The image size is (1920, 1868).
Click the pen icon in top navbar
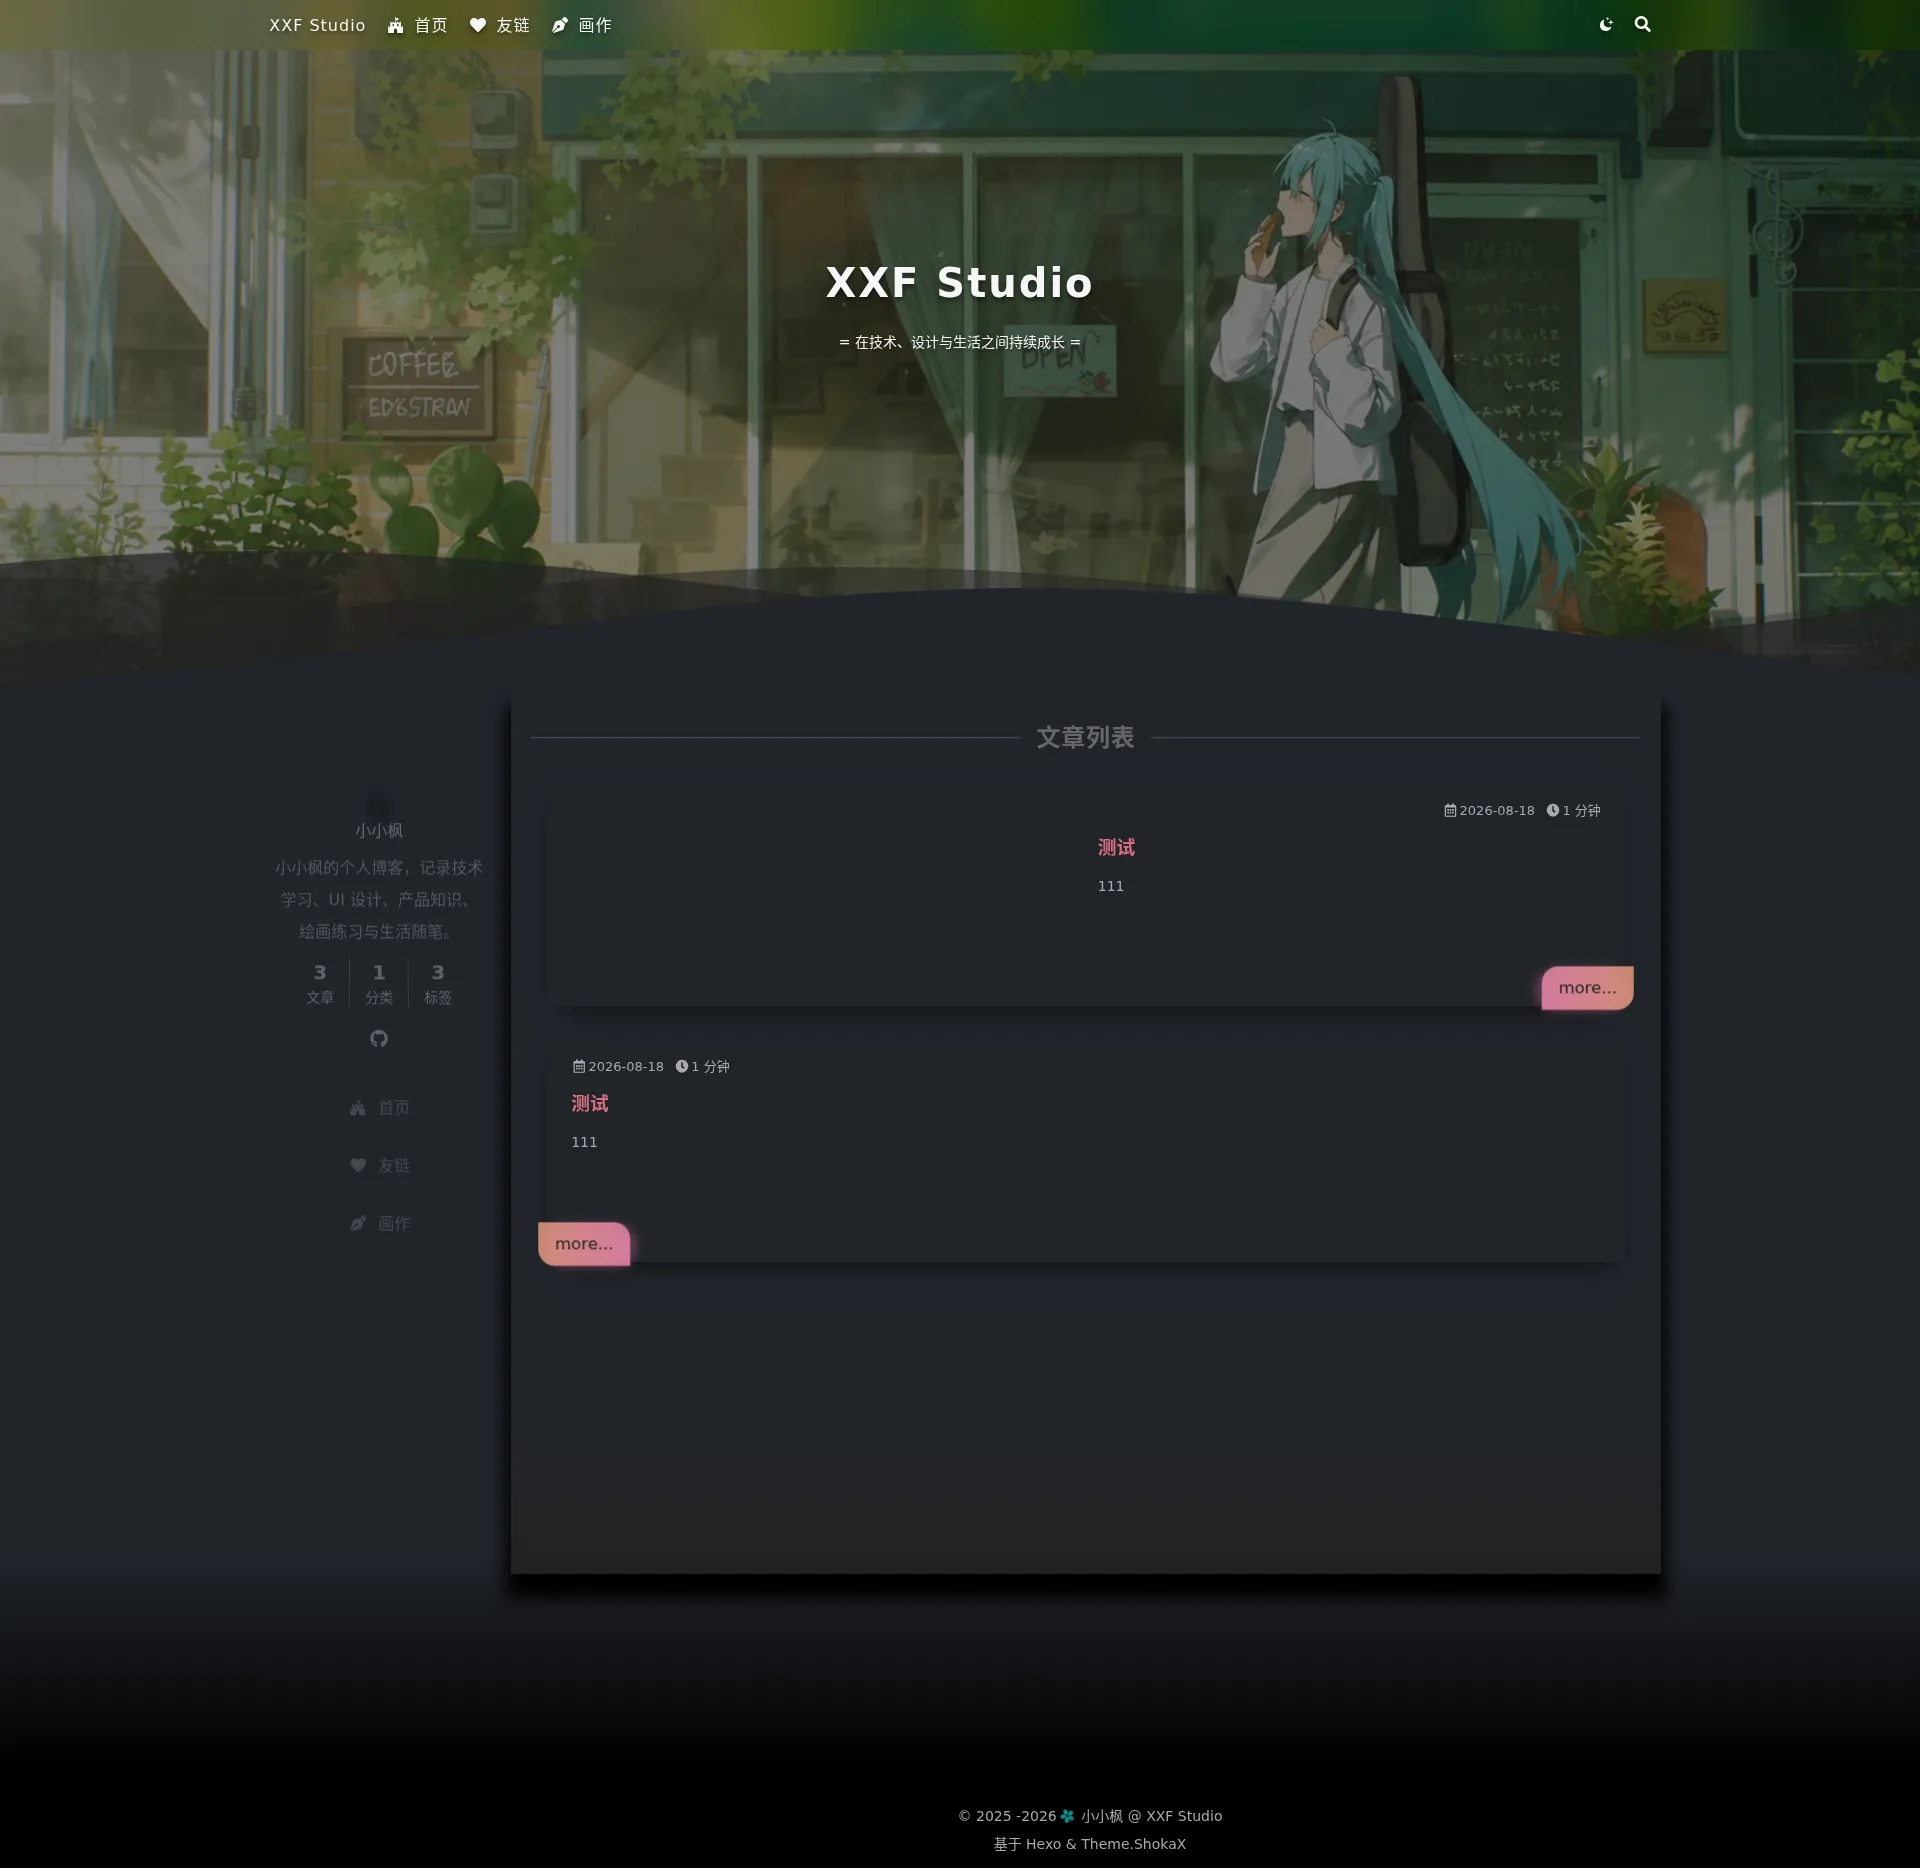560,25
